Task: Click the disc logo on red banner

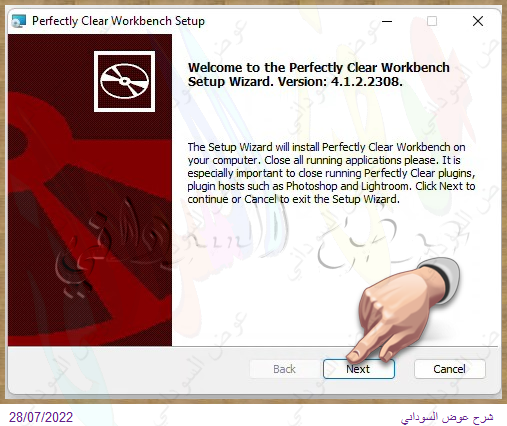Action: [x=124, y=81]
